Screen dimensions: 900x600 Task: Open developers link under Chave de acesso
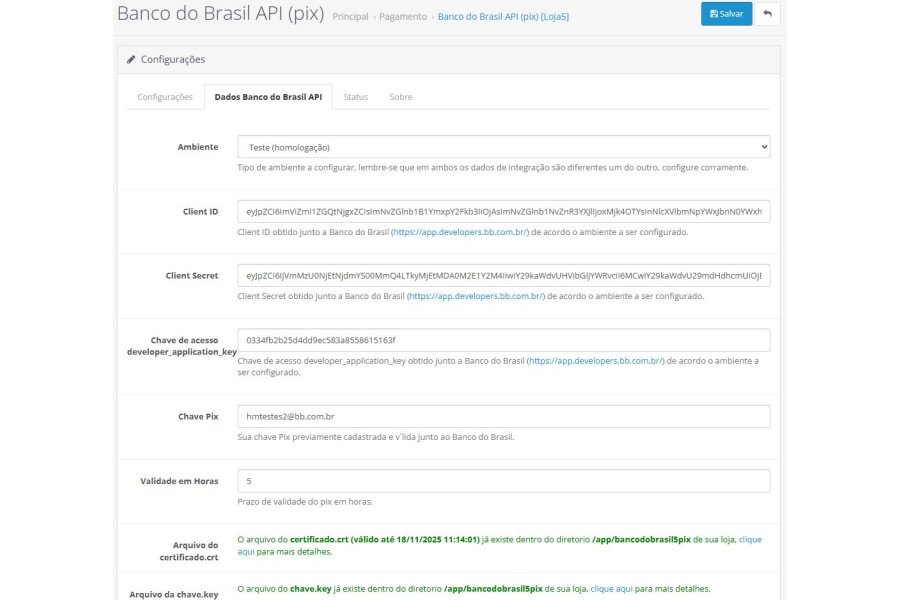pyautogui.click(x=596, y=361)
